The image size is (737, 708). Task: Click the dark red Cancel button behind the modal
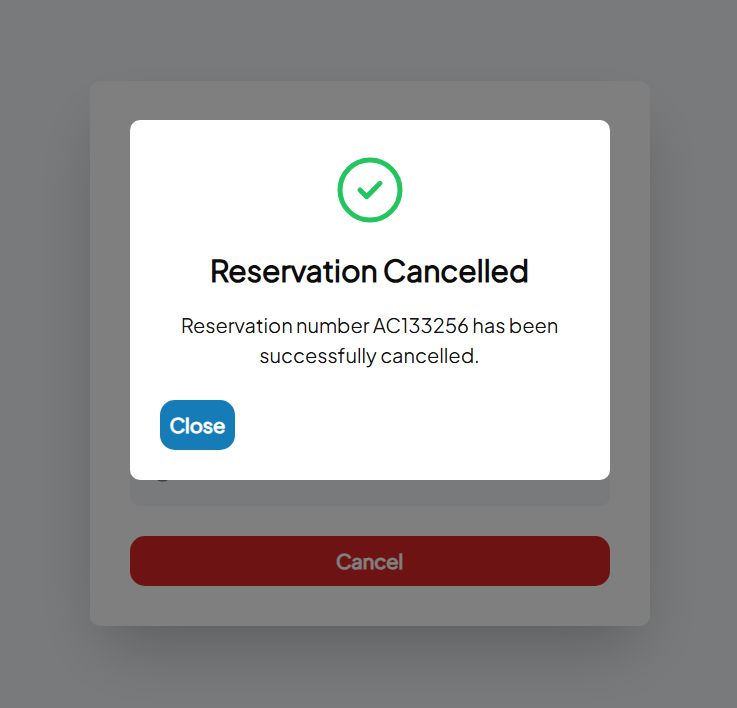pyautogui.click(x=369, y=561)
